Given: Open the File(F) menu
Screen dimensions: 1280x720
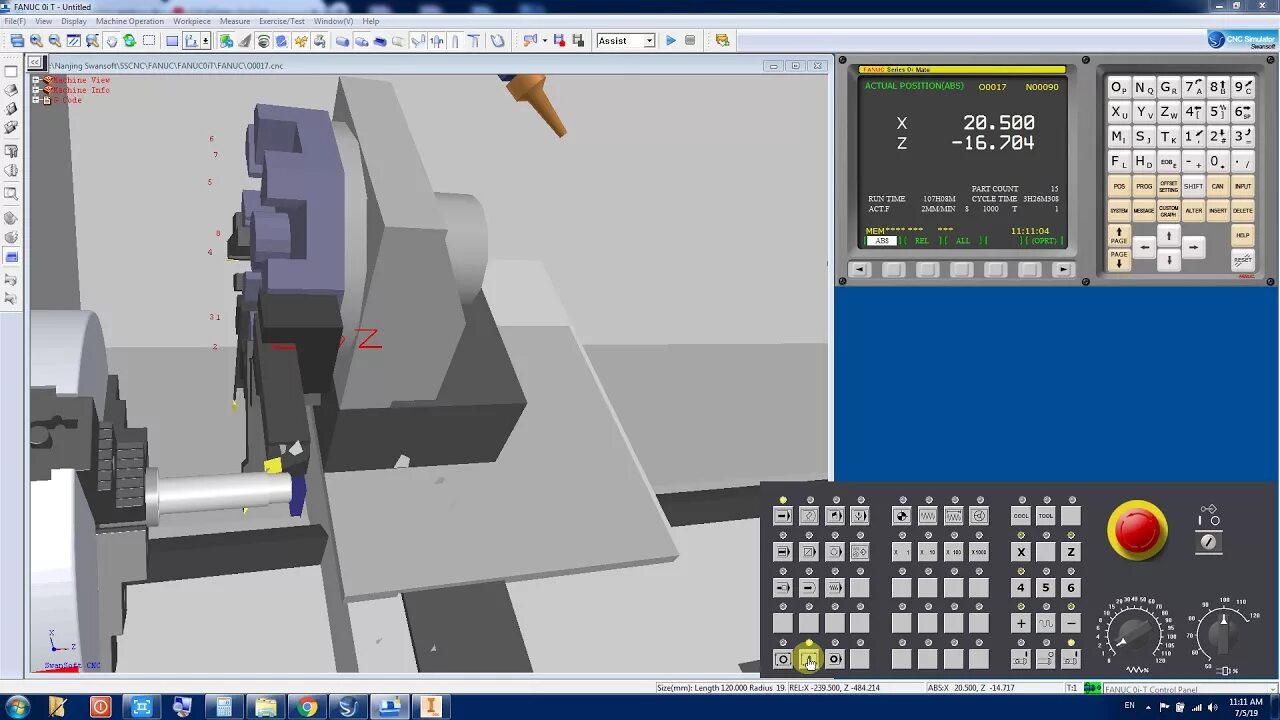Looking at the screenshot, I should [14, 21].
